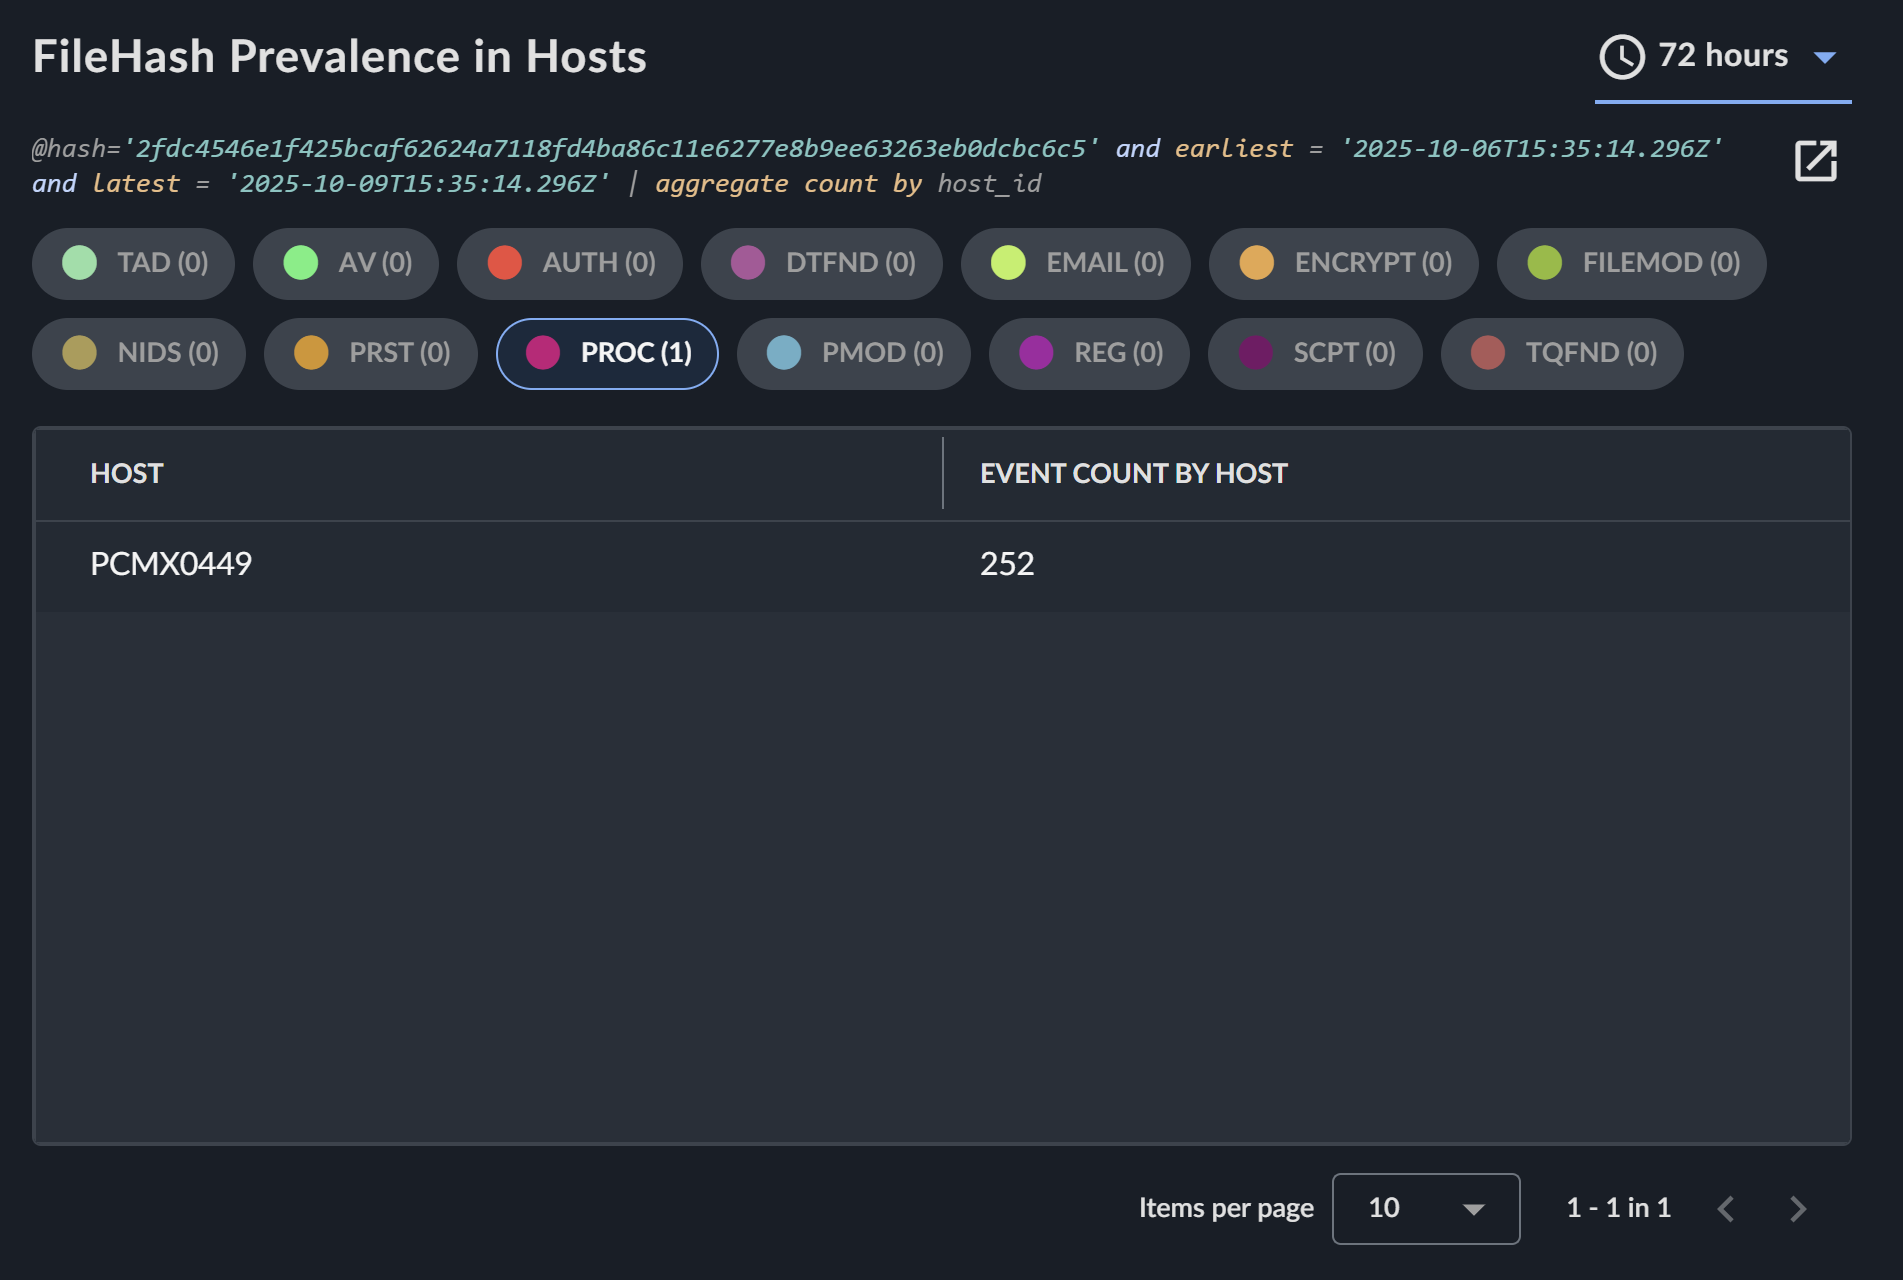The height and width of the screenshot is (1280, 1903).
Task: Expand the Items per page dropdown
Action: pyautogui.click(x=1425, y=1209)
